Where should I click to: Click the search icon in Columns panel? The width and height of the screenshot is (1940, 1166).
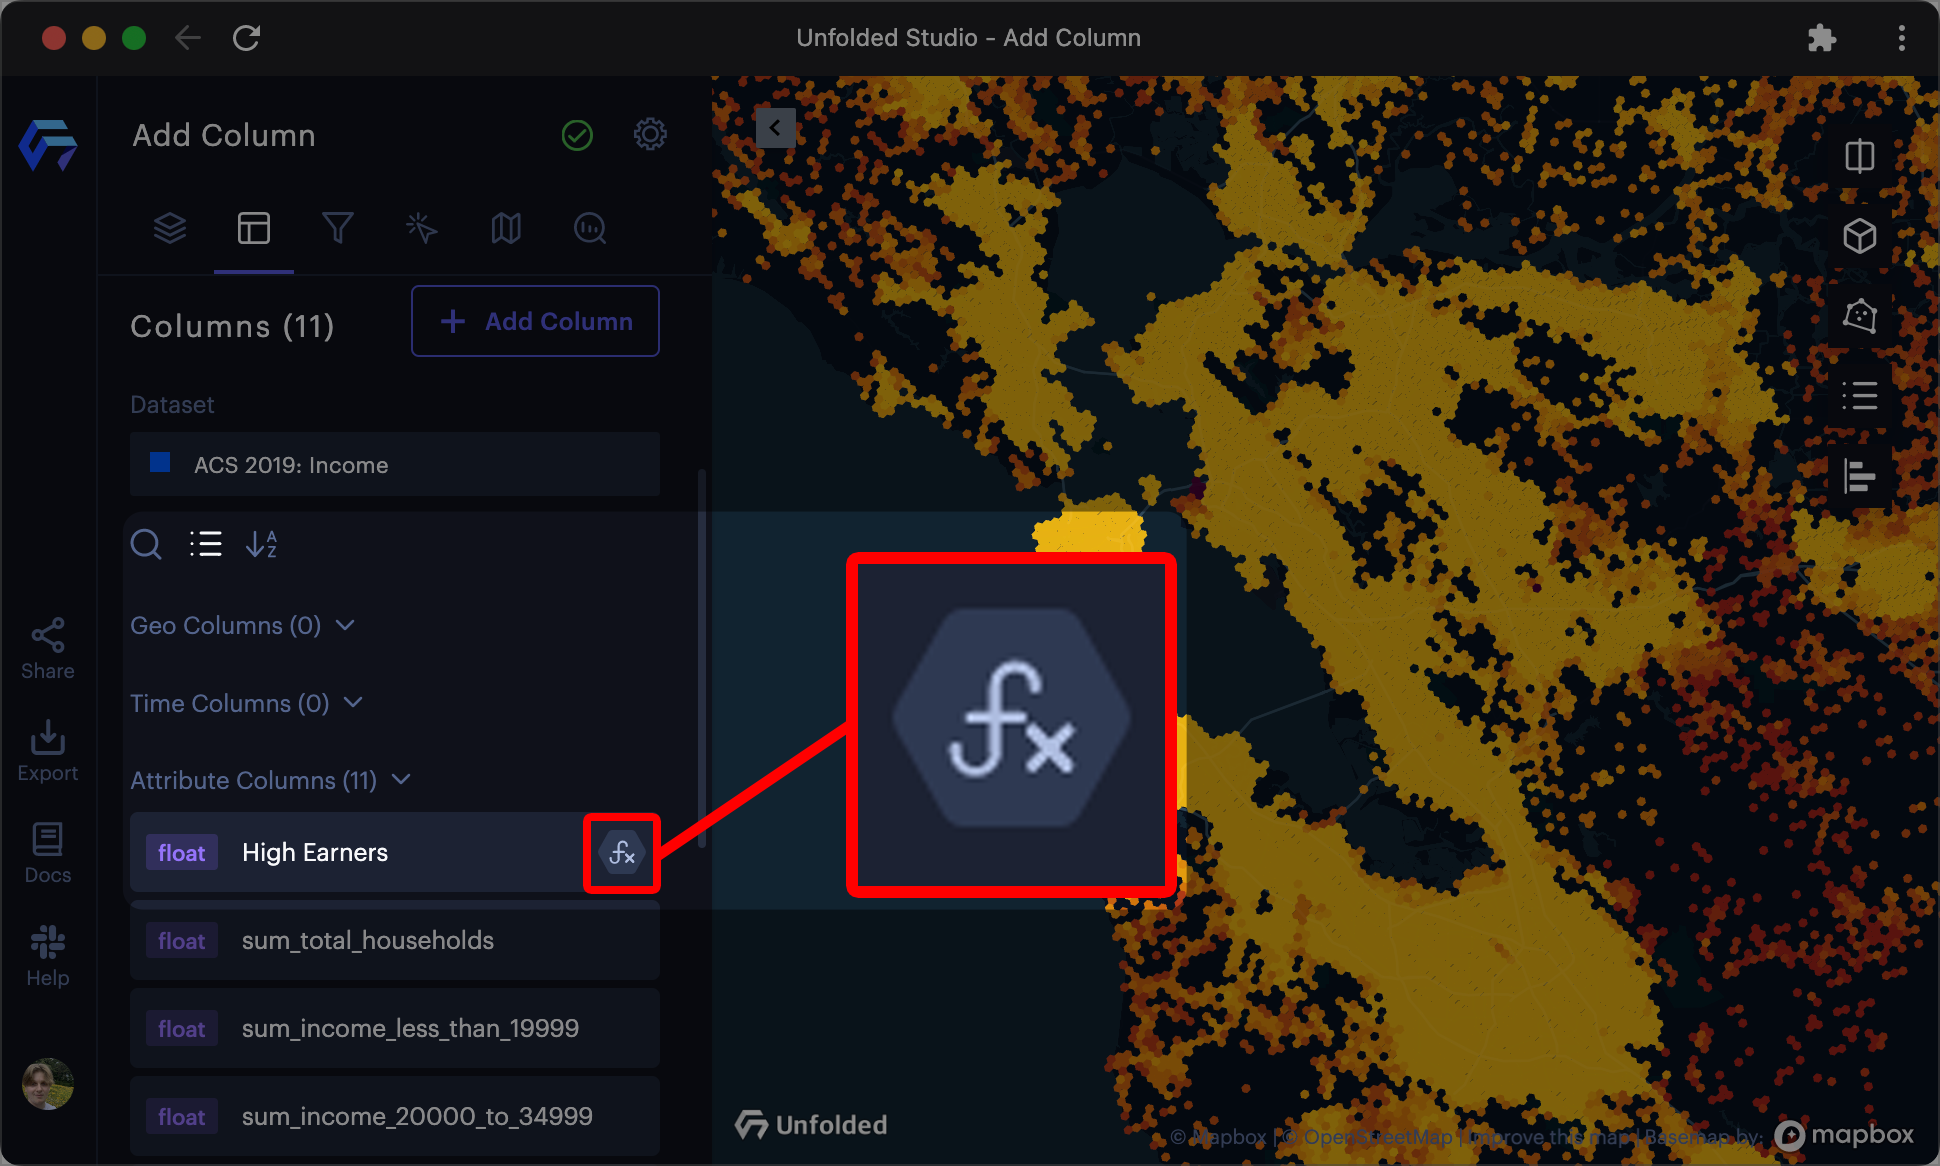pos(146,542)
